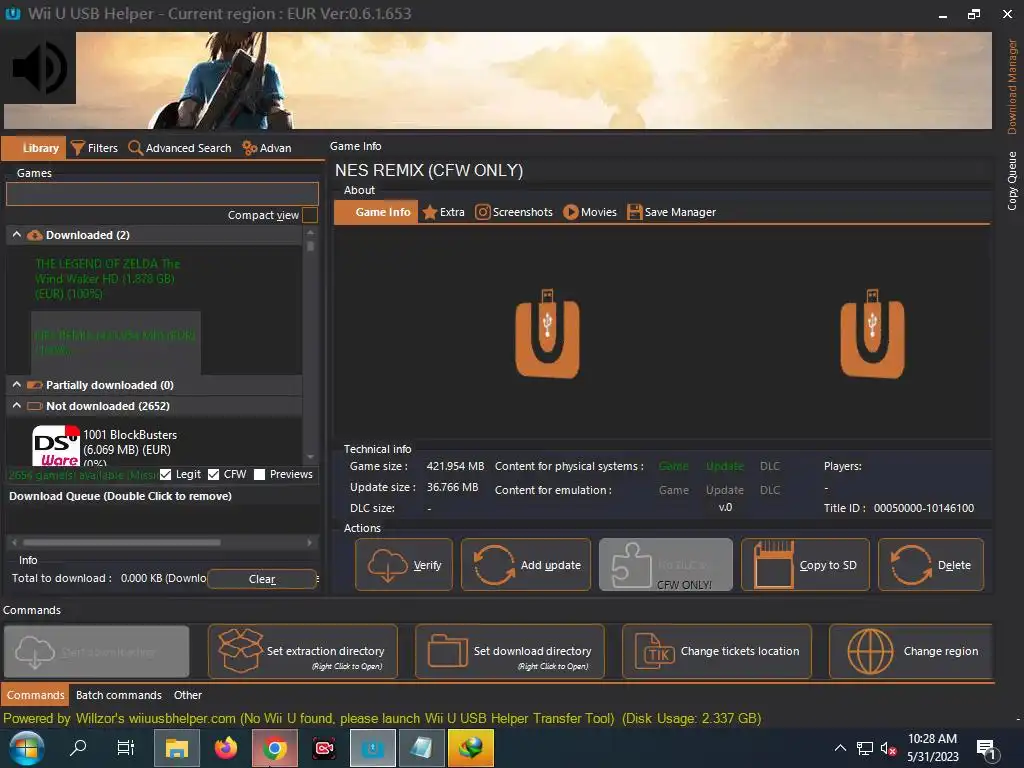
Task: Uncheck the CFW checkbox
Action: click(214, 474)
